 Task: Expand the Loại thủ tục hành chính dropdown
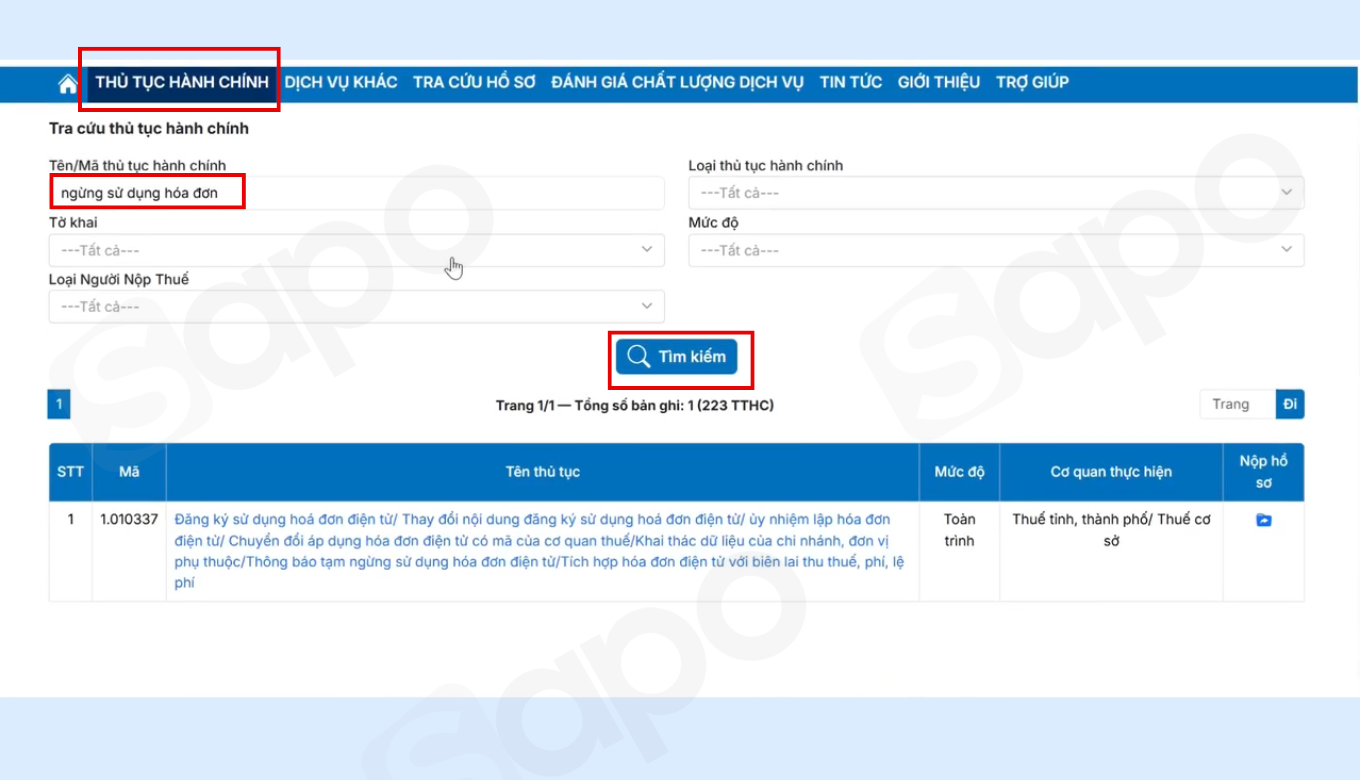pyautogui.click(x=995, y=193)
